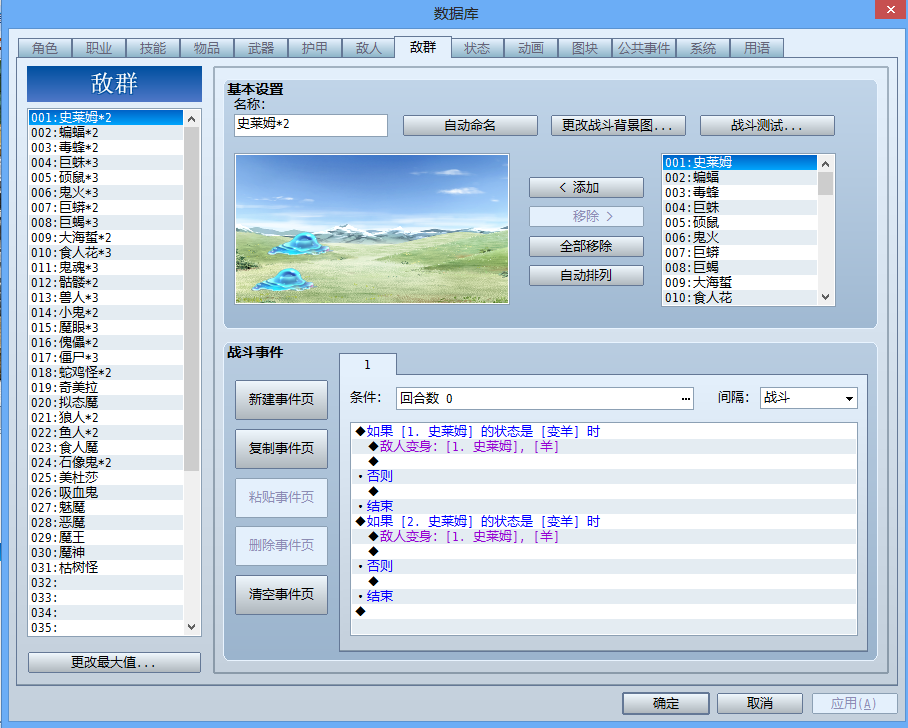Screen dimensions: 908x728
Task: Click 更改最大值 button
Action: pos(114,663)
